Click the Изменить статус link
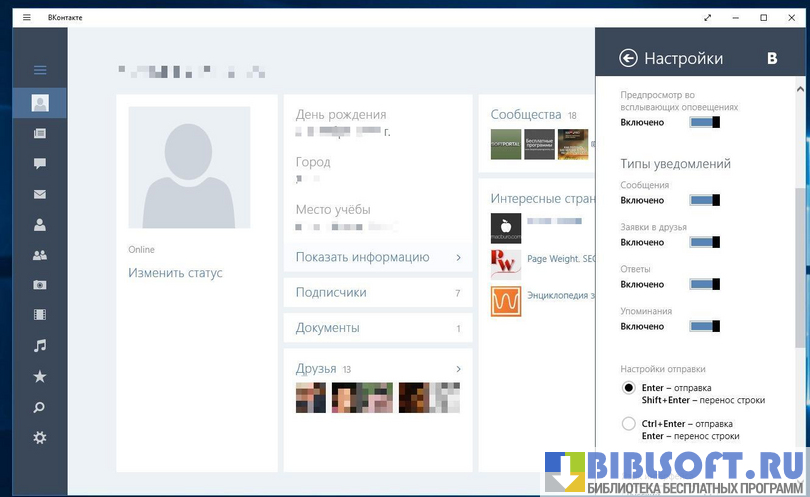The width and height of the screenshot is (810, 497). point(175,273)
